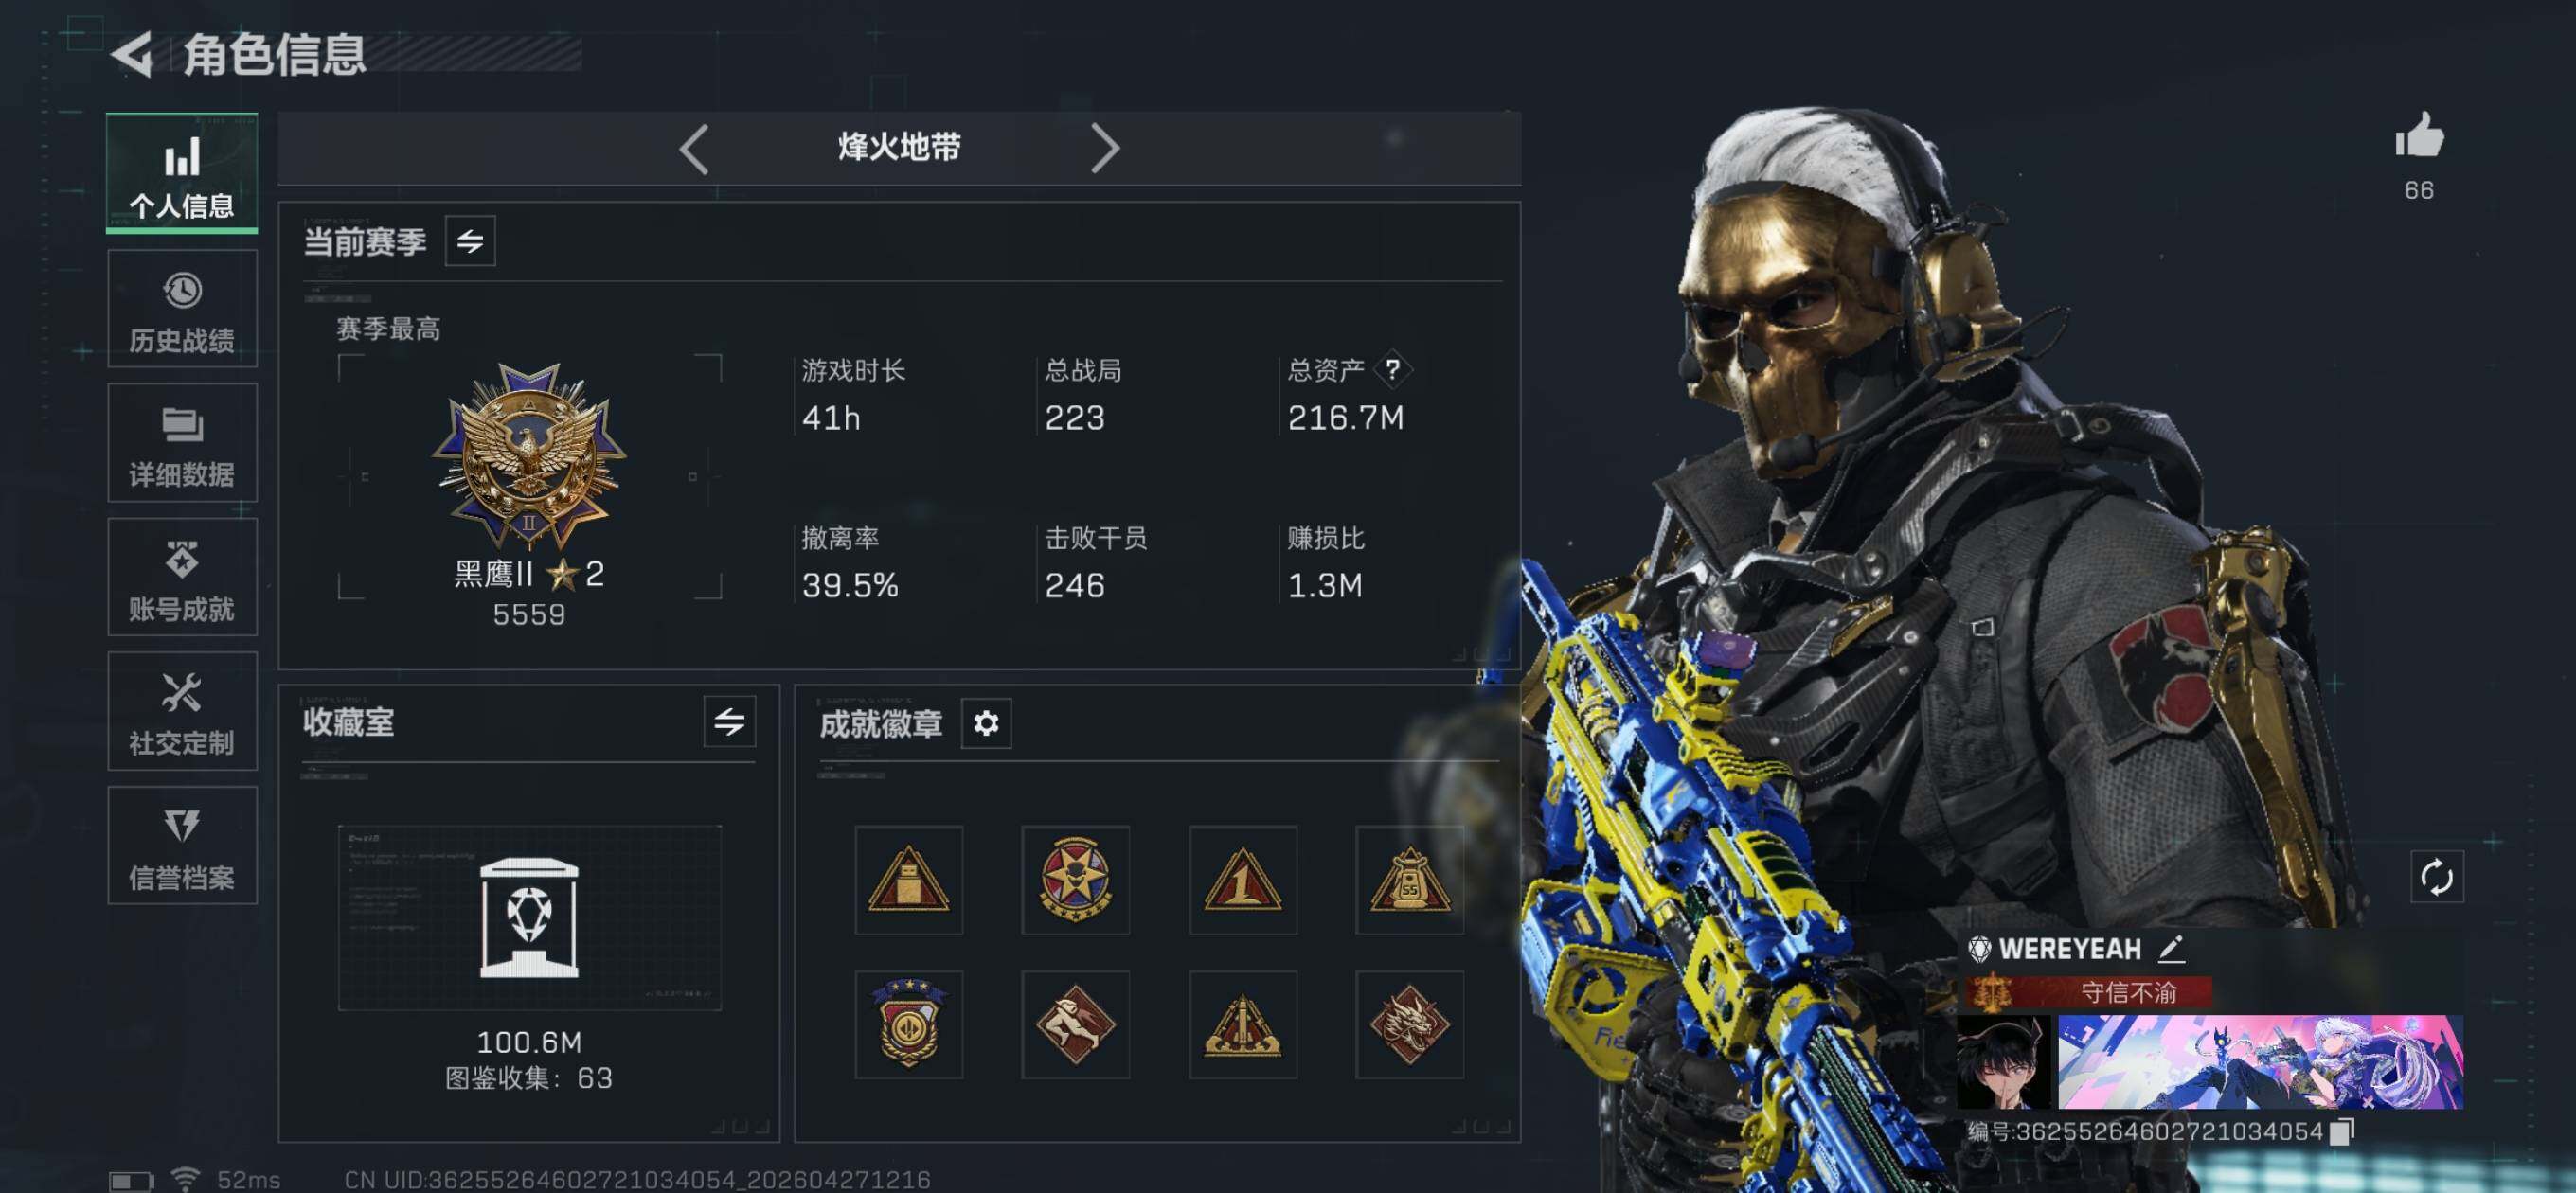The image size is (2576, 1193).
Task: Open achievement badge settings via the gear icon
Action: pos(986,722)
